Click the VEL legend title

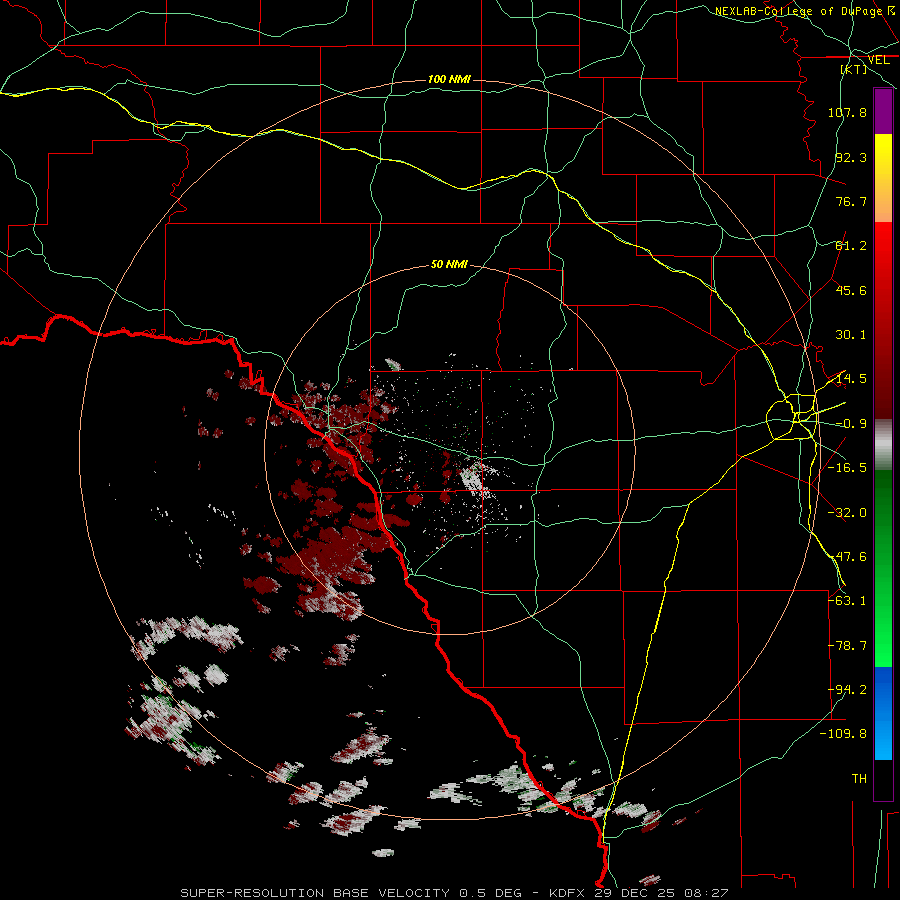pyautogui.click(x=878, y=60)
